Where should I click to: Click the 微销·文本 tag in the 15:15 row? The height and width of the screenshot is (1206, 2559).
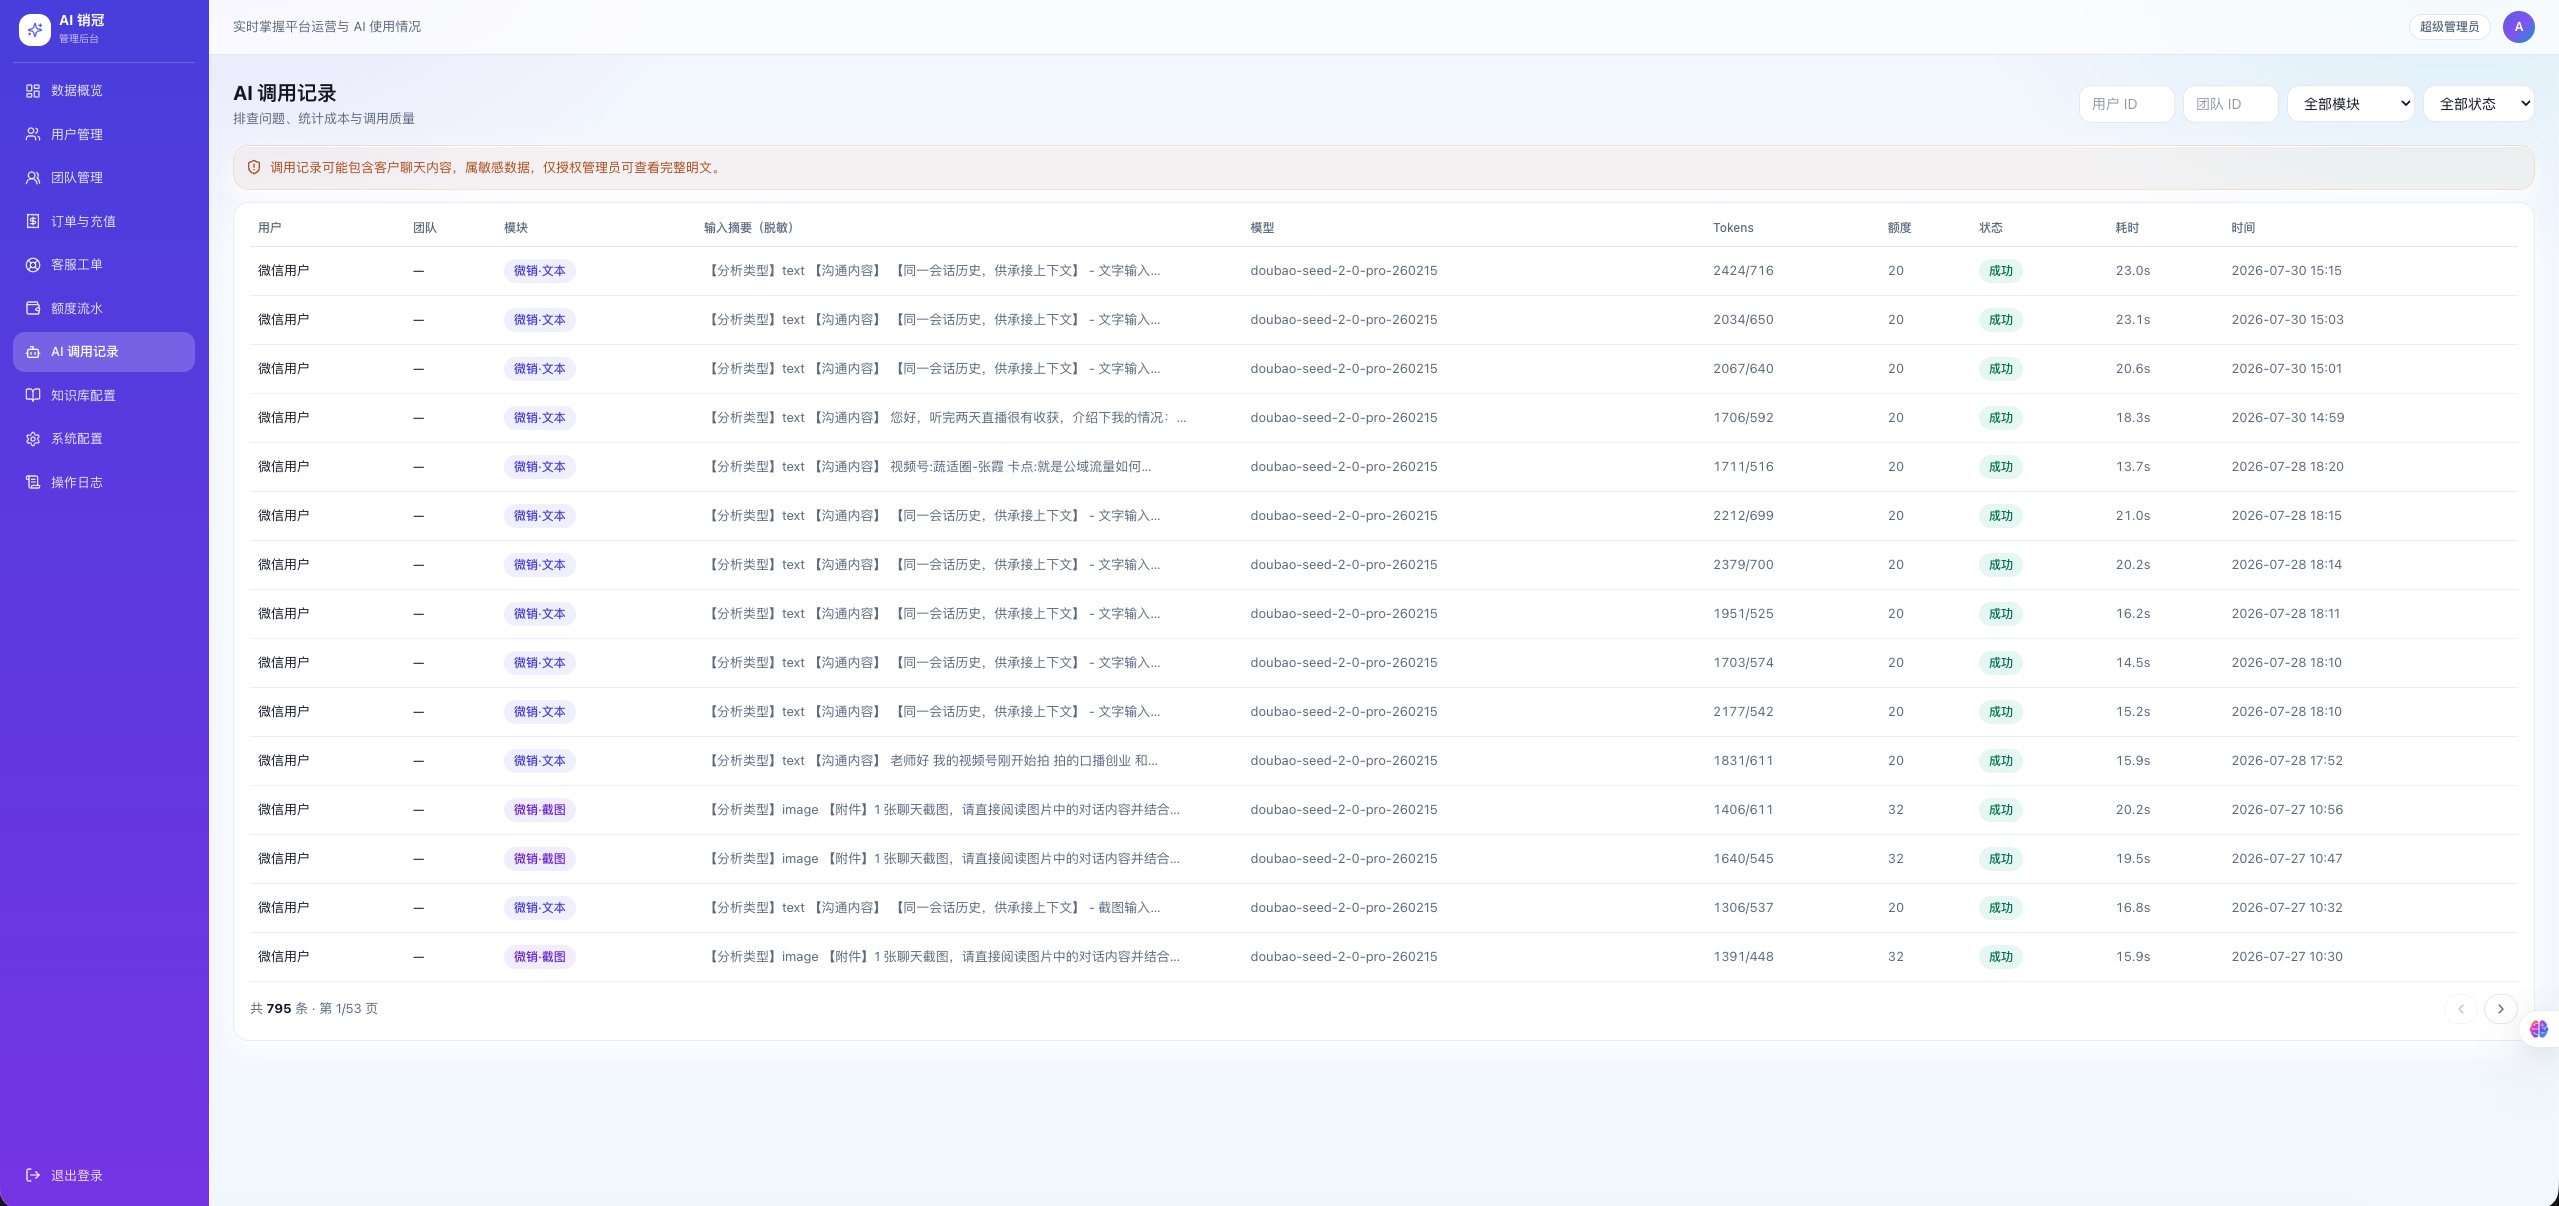pos(540,271)
